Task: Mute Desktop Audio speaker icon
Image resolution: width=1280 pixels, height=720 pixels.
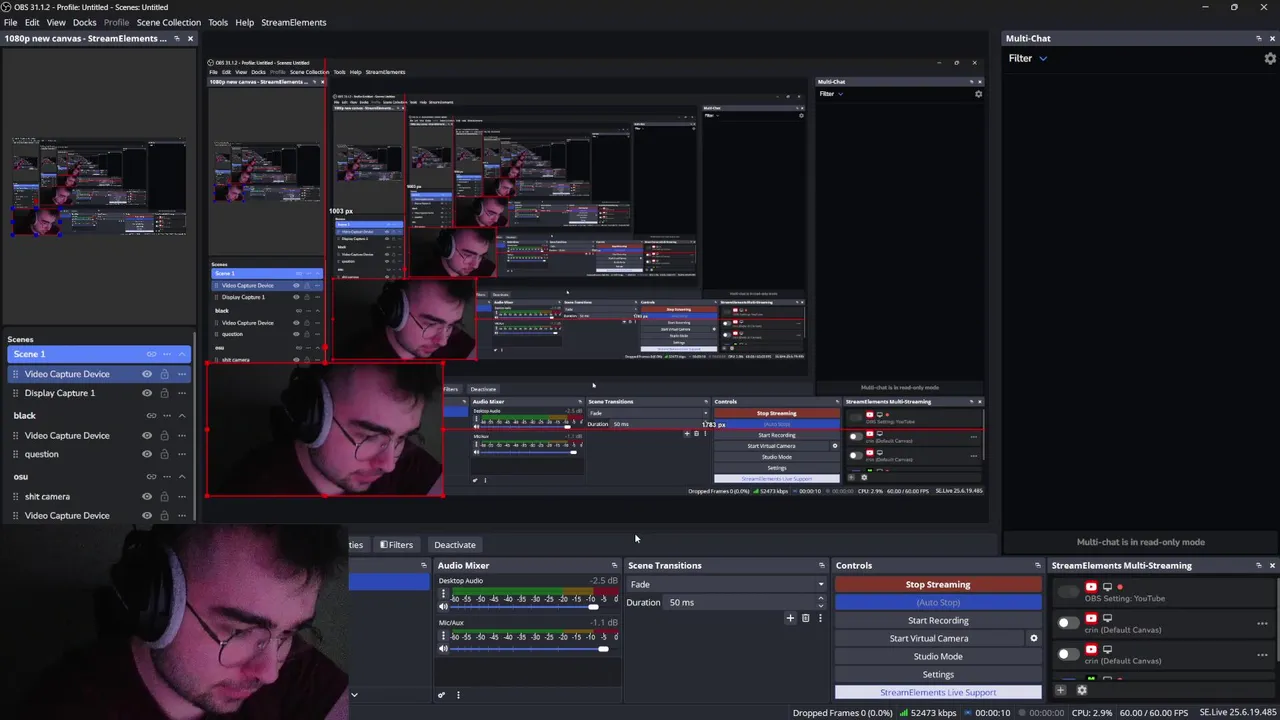Action: coord(443,606)
